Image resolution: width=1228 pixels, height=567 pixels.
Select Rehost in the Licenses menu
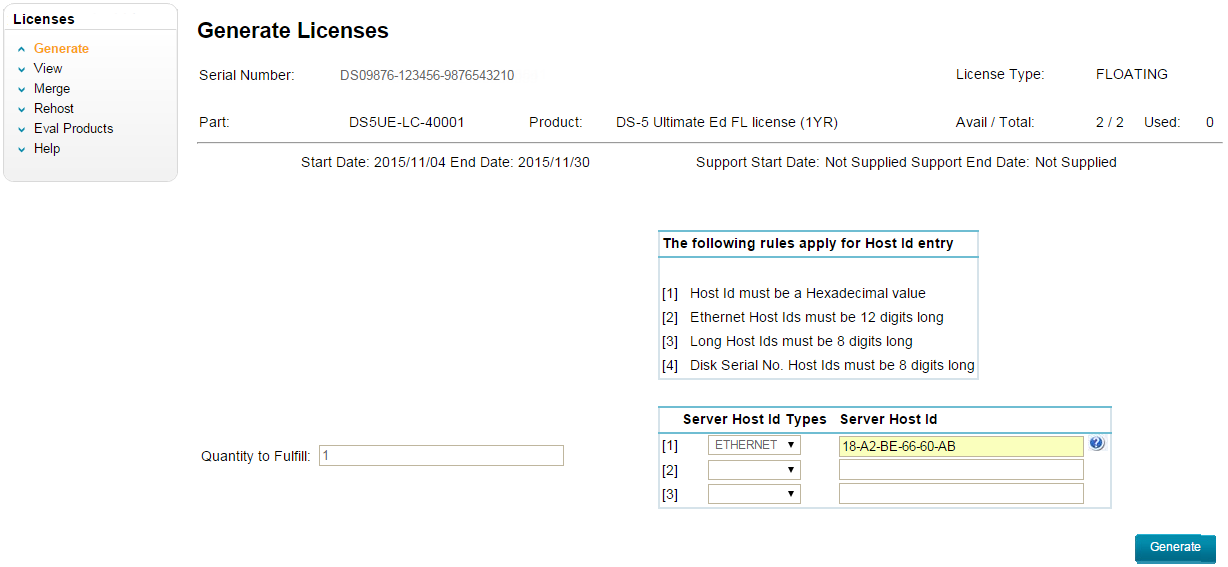[x=54, y=109]
